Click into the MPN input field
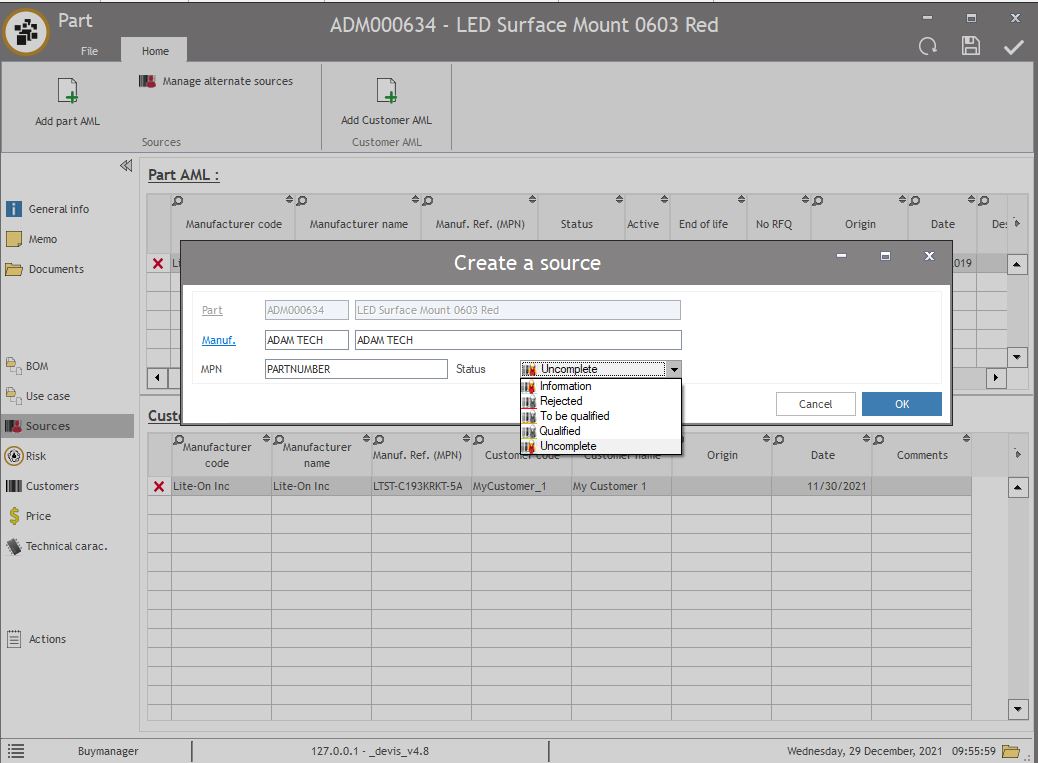Screen dimensions: 1038x763 click(355, 369)
